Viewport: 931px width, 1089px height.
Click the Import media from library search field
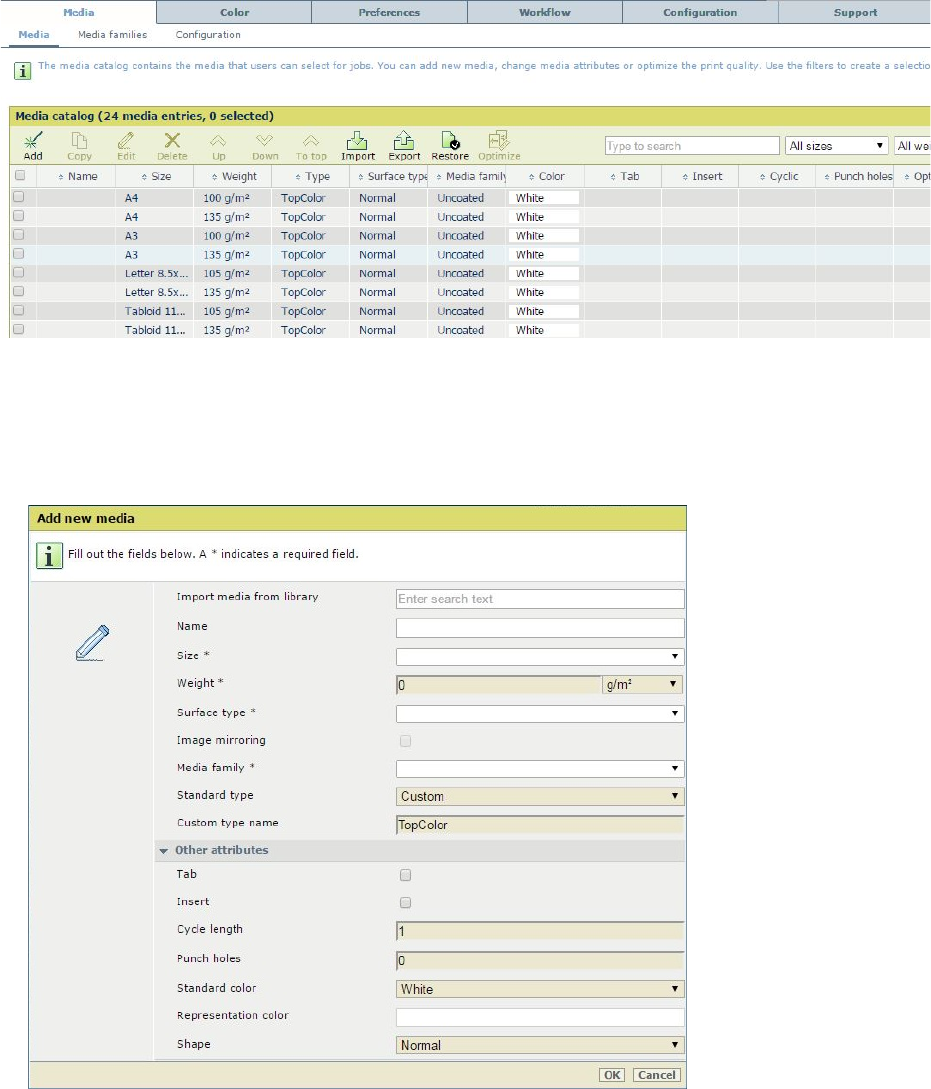pyautogui.click(x=540, y=599)
